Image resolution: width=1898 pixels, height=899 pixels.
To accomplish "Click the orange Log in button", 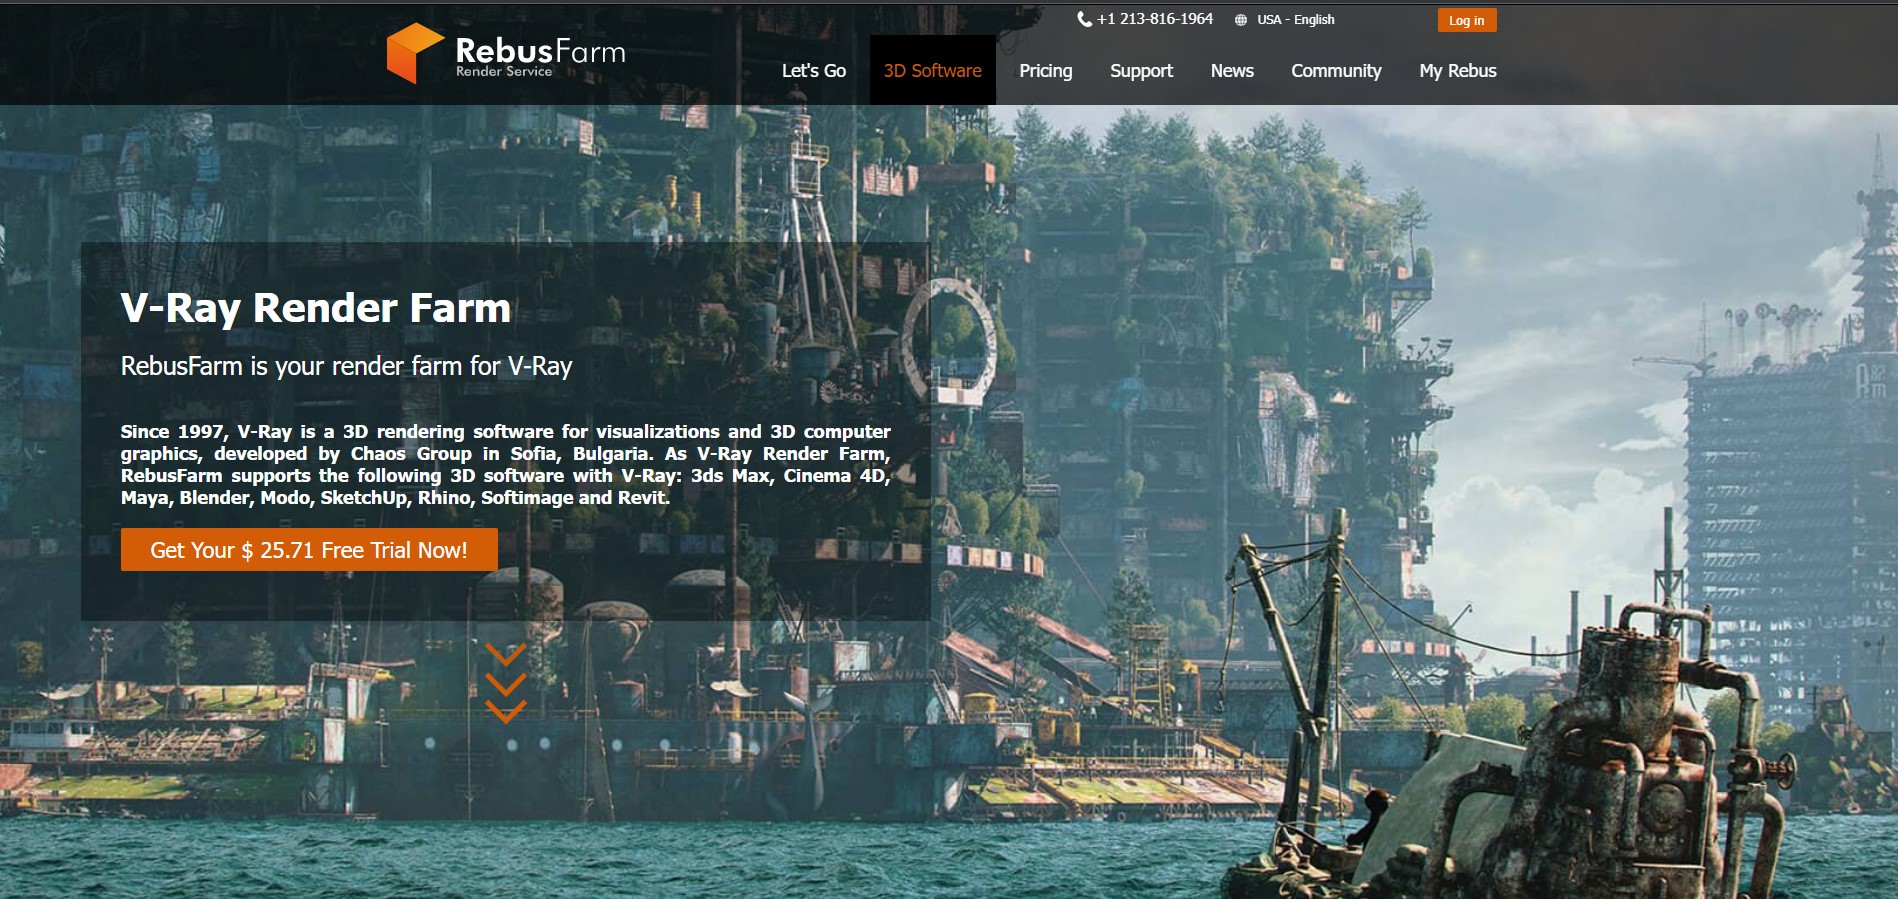I will pos(1467,20).
